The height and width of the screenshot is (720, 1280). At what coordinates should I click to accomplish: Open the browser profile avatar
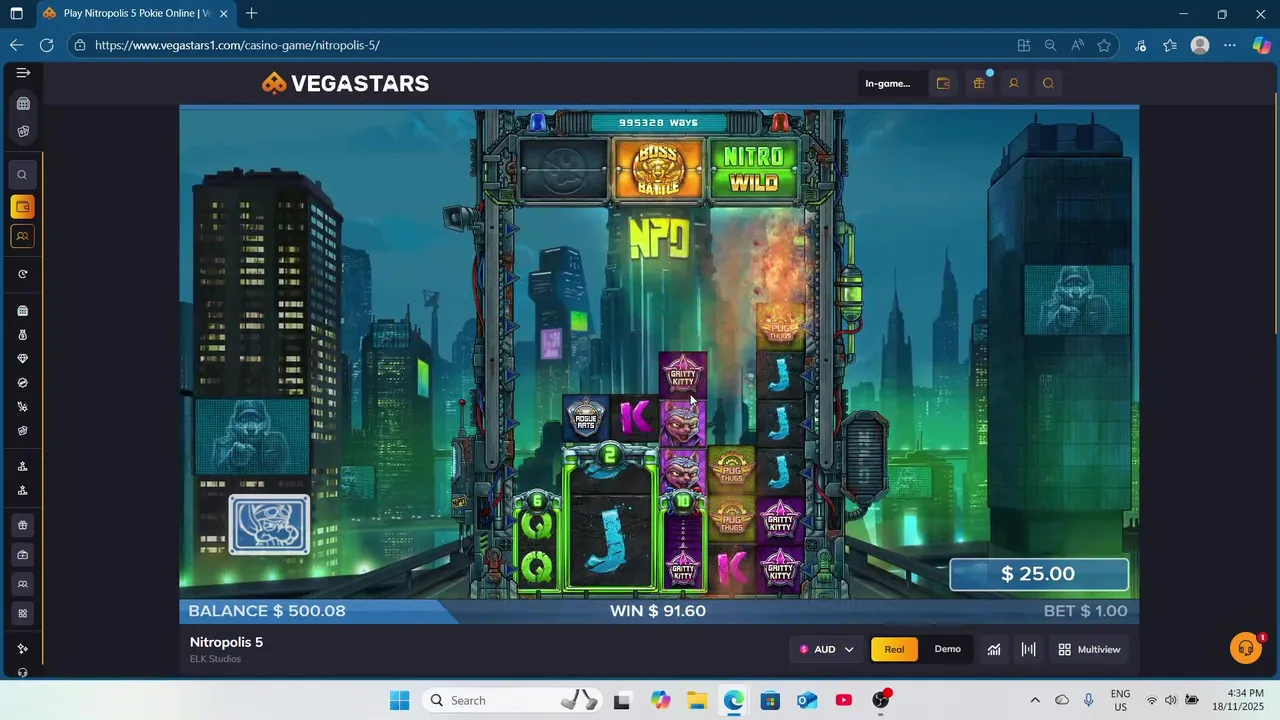[x=1200, y=45]
